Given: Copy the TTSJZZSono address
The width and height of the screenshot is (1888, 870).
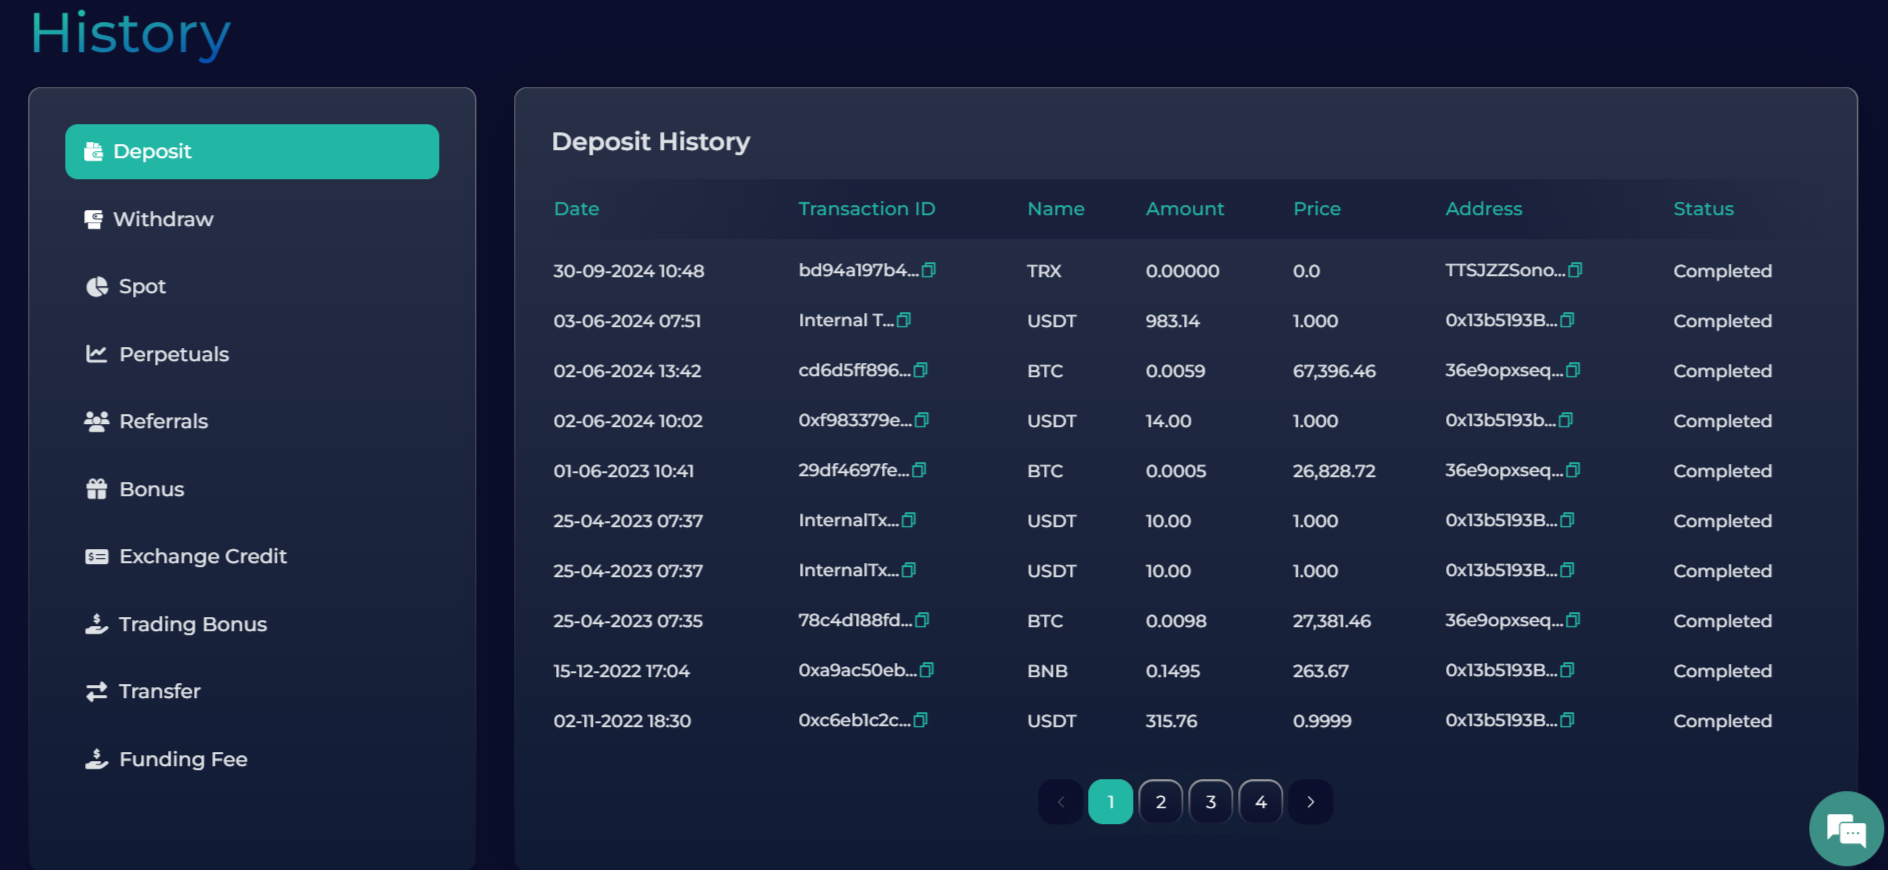Looking at the screenshot, I should 1575,270.
